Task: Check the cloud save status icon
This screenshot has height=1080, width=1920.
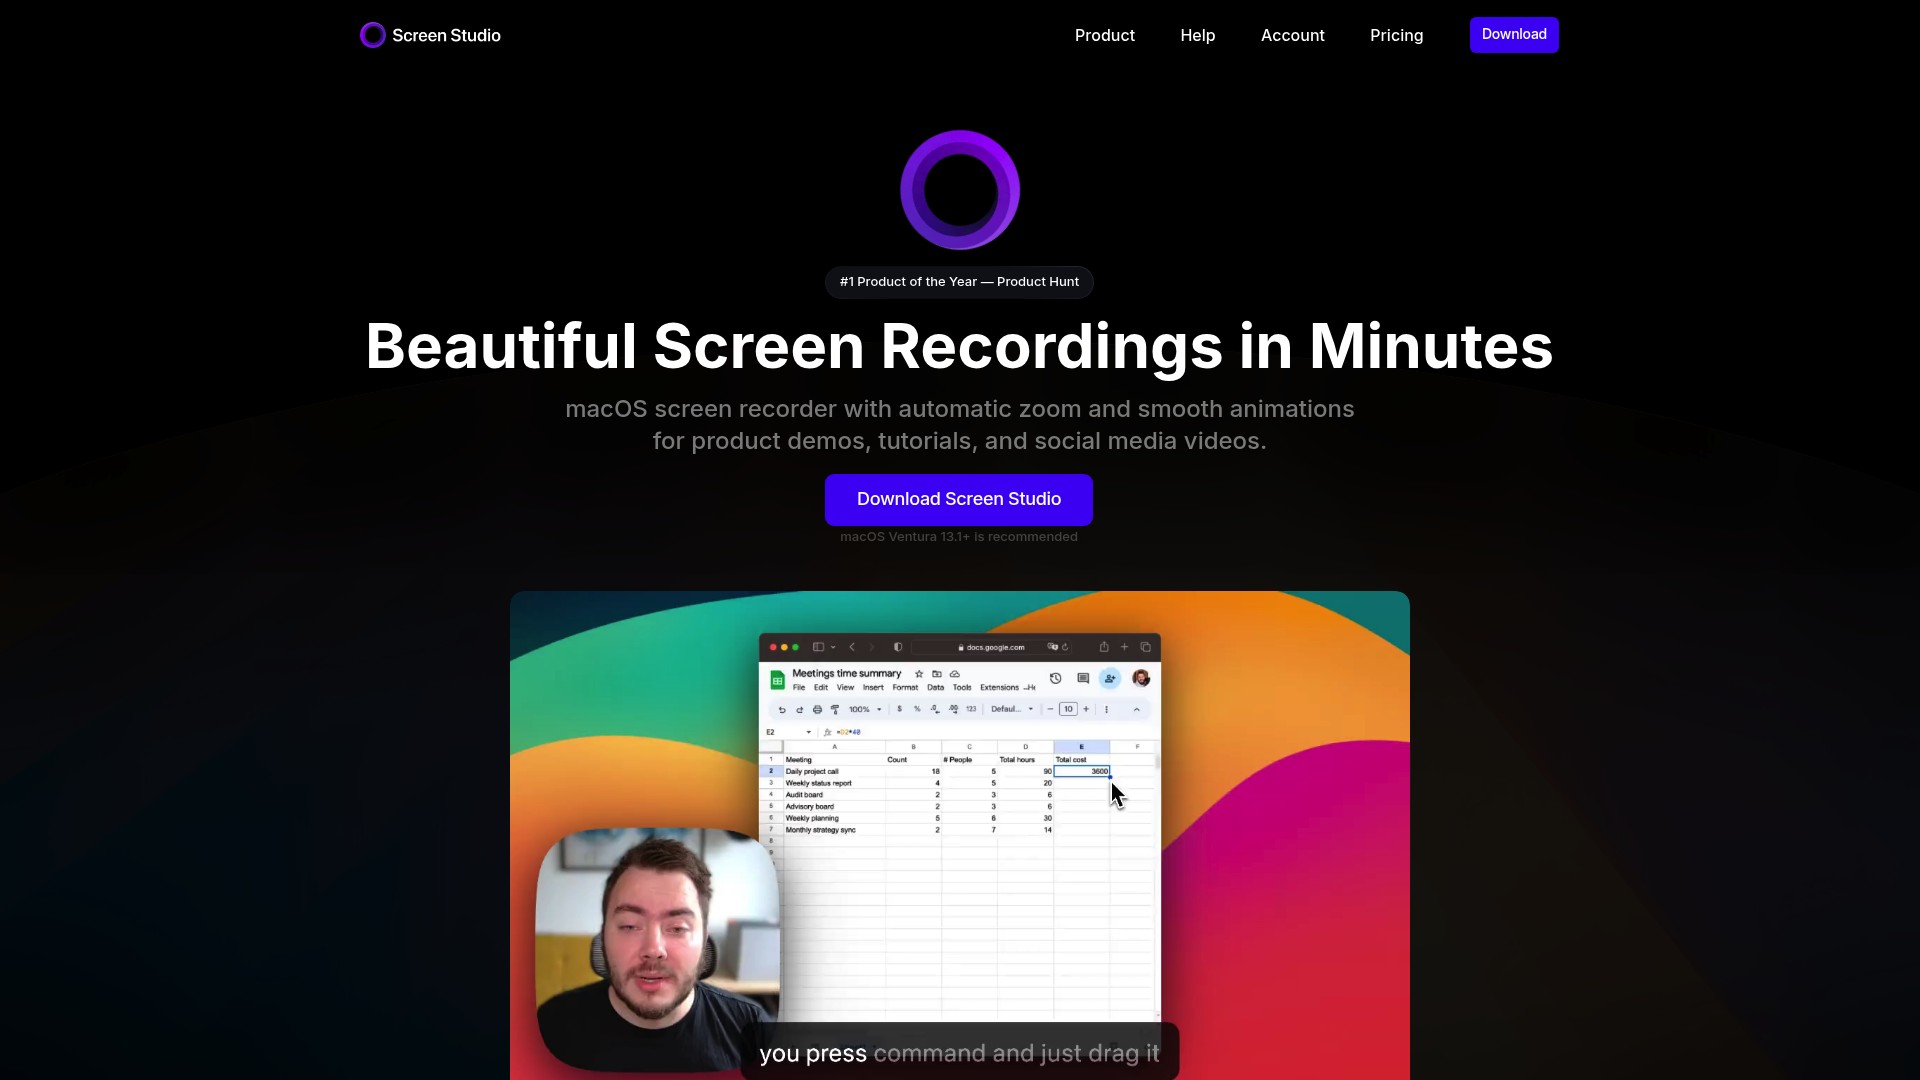Action: coord(955,674)
